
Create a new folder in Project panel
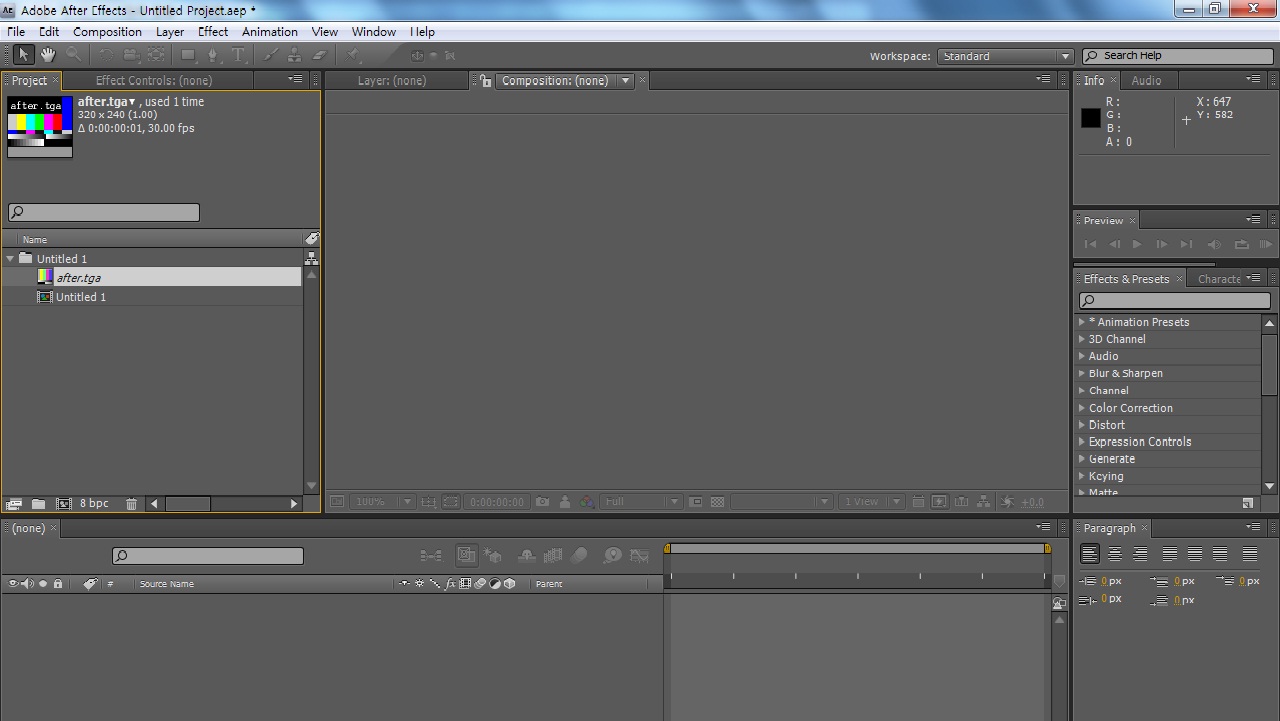click(x=38, y=504)
